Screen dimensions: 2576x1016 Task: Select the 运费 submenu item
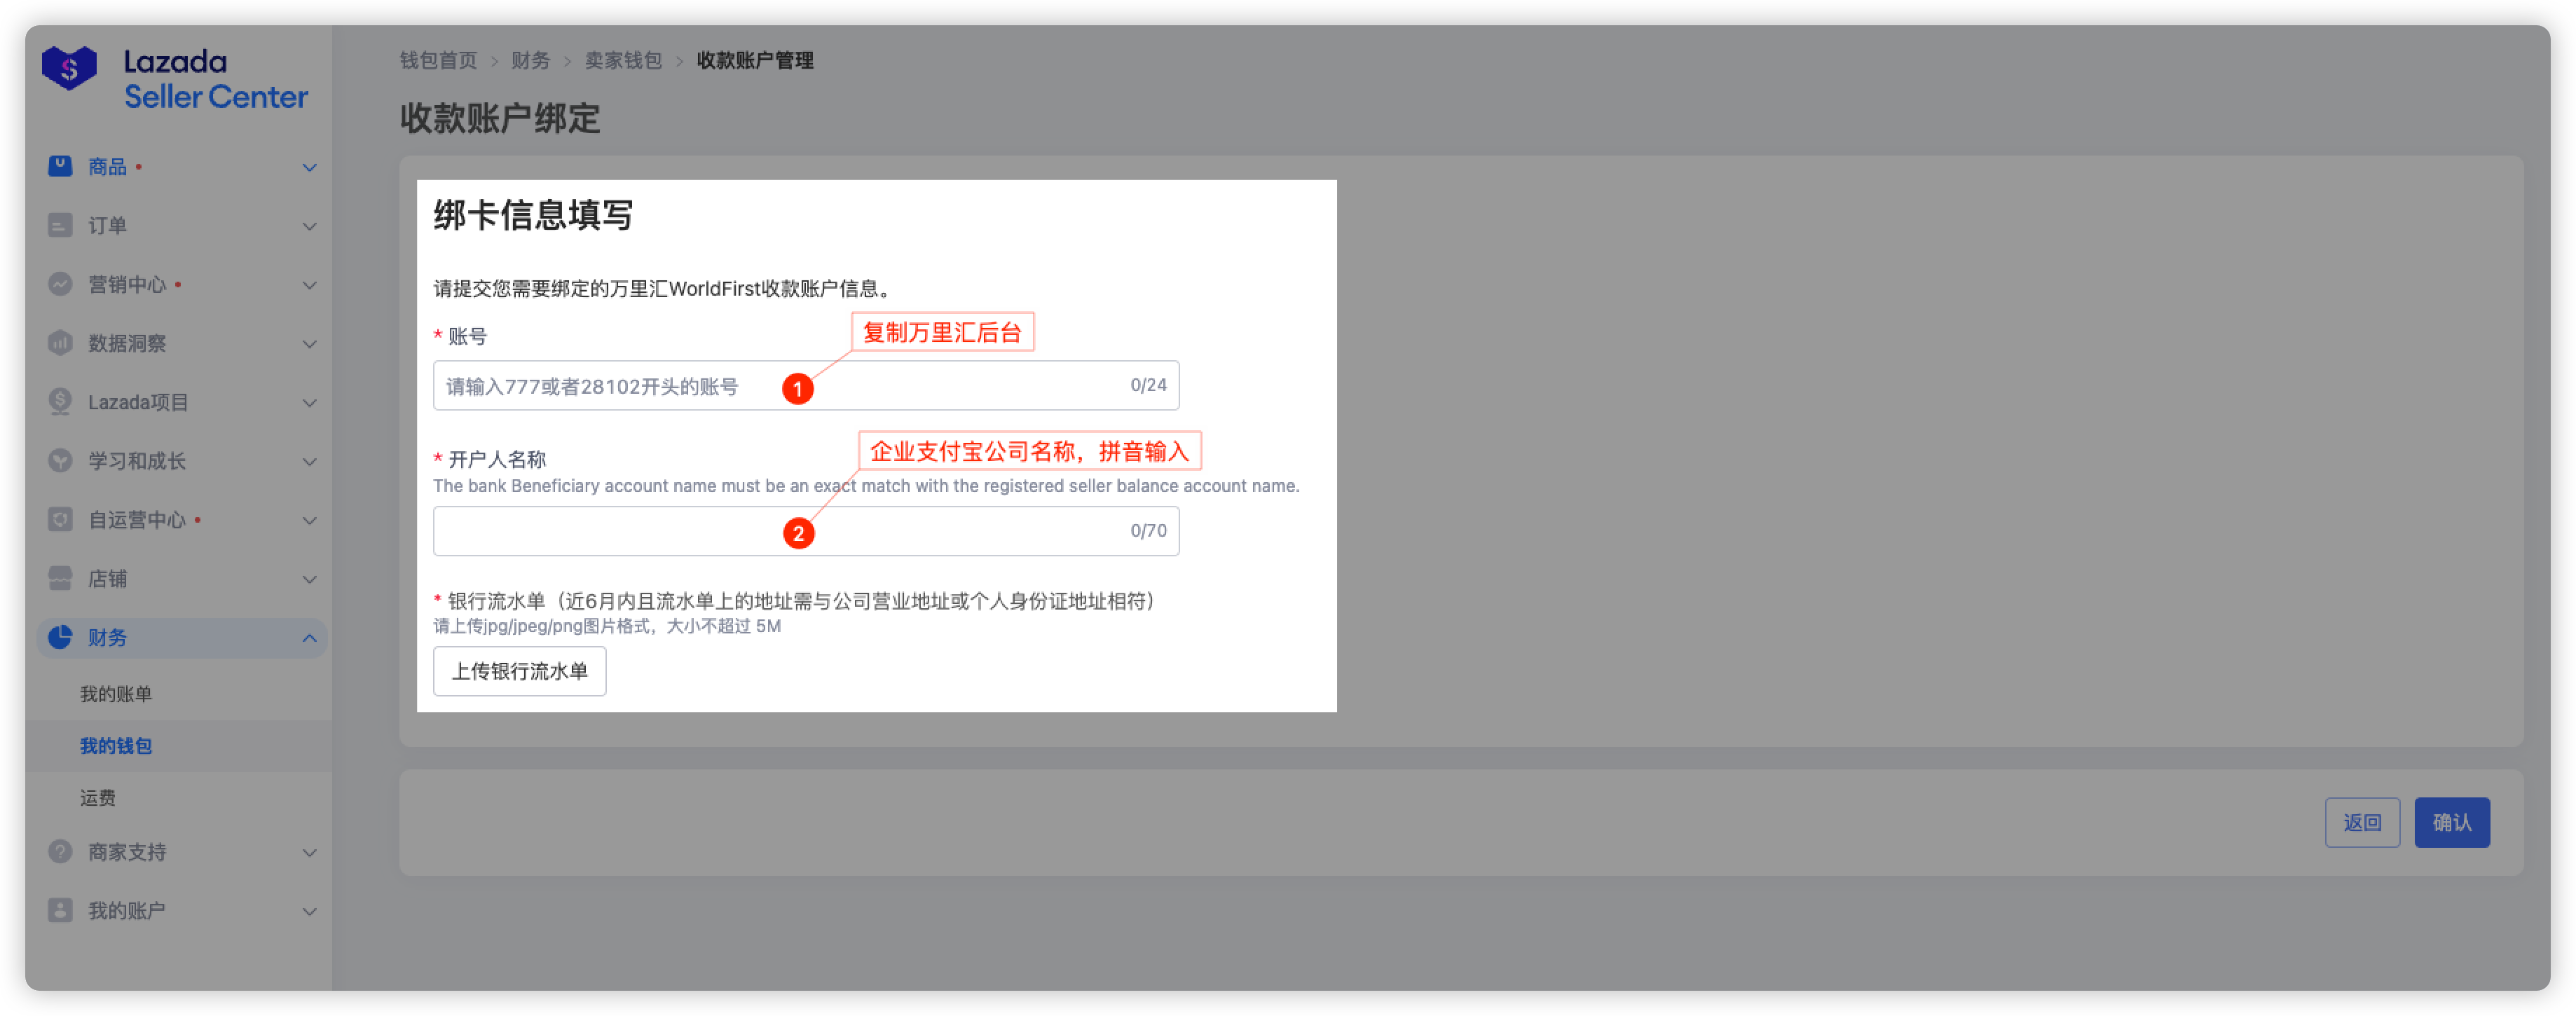(98, 798)
